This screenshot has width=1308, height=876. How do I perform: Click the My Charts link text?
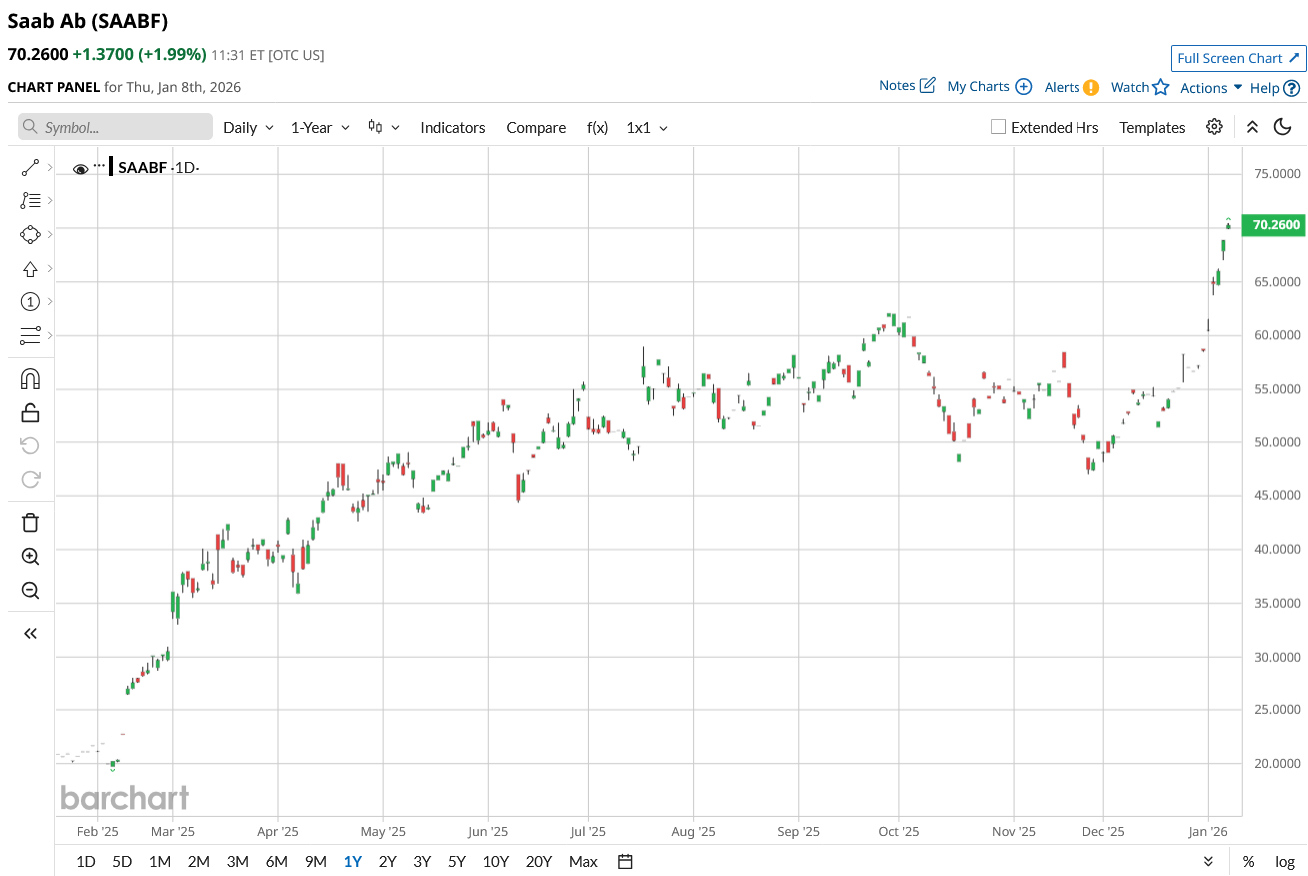[x=978, y=86]
